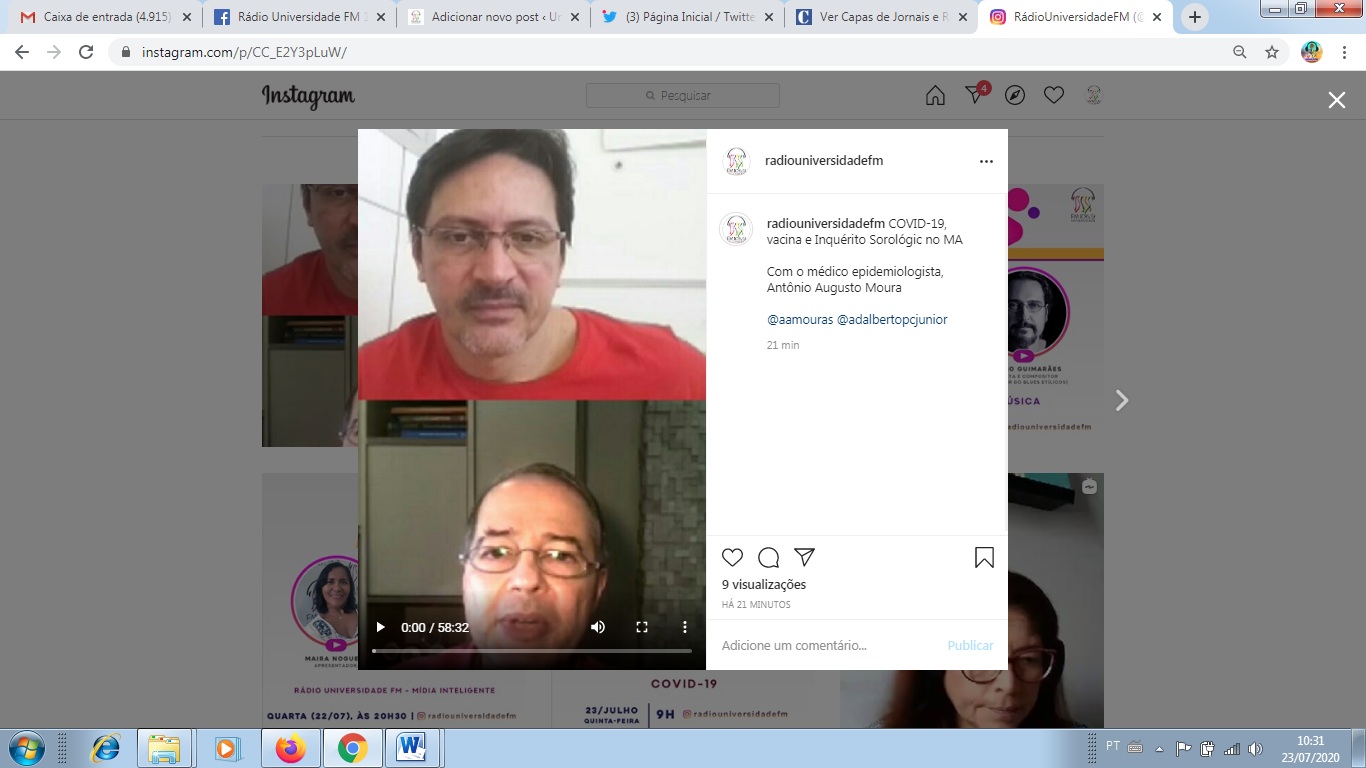Open profile avatar in Instagram navbar
Image resolution: width=1366 pixels, height=768 pixels.
click(1093, 95)
